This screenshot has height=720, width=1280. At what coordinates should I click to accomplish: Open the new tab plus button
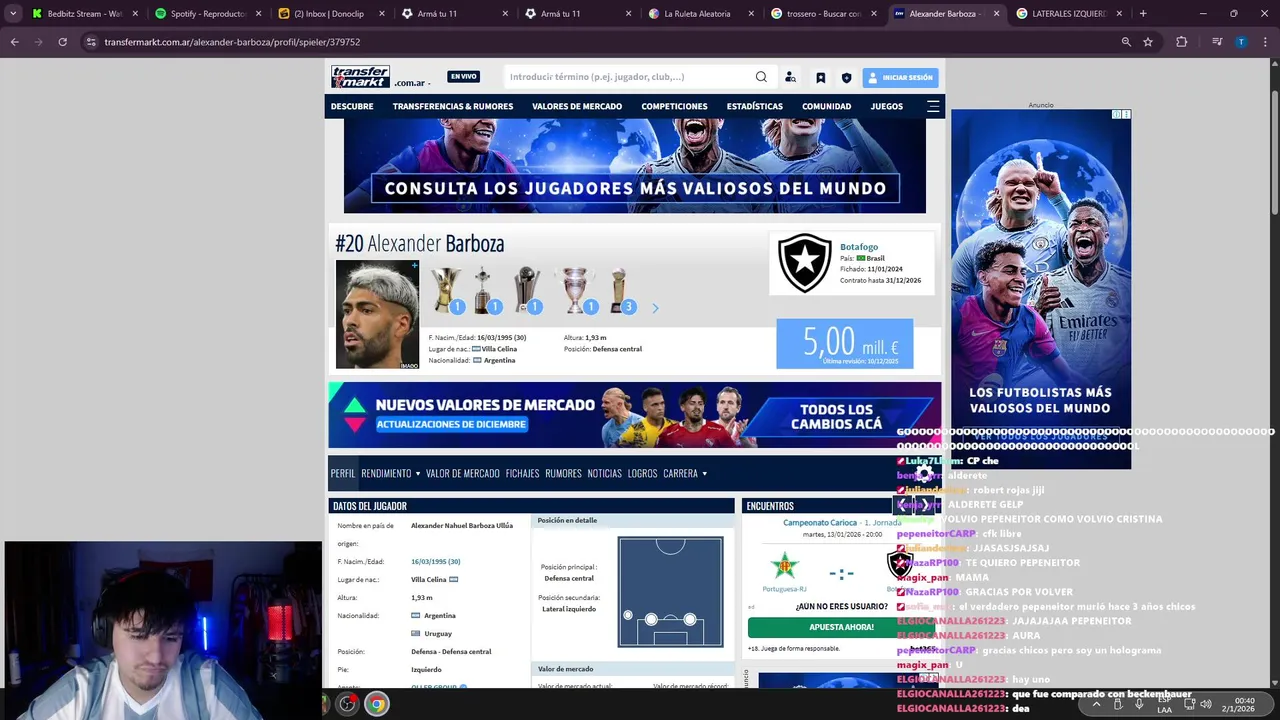[x=1143, y=14]
